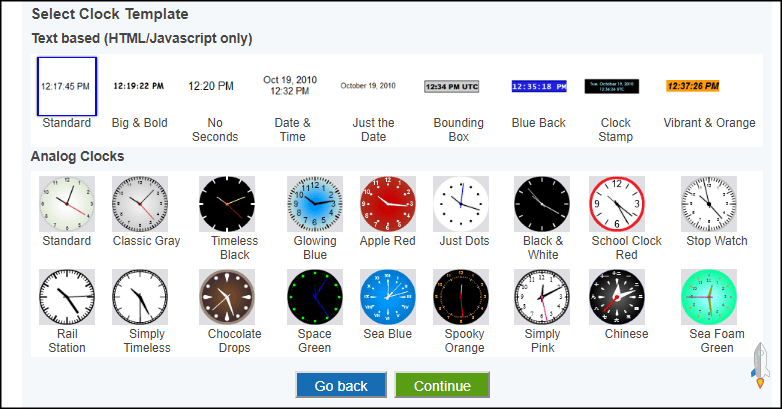The height and width of the screenshot is (409, 782).
Task: Choose the Rail Station clock
Action: [67, 297]
